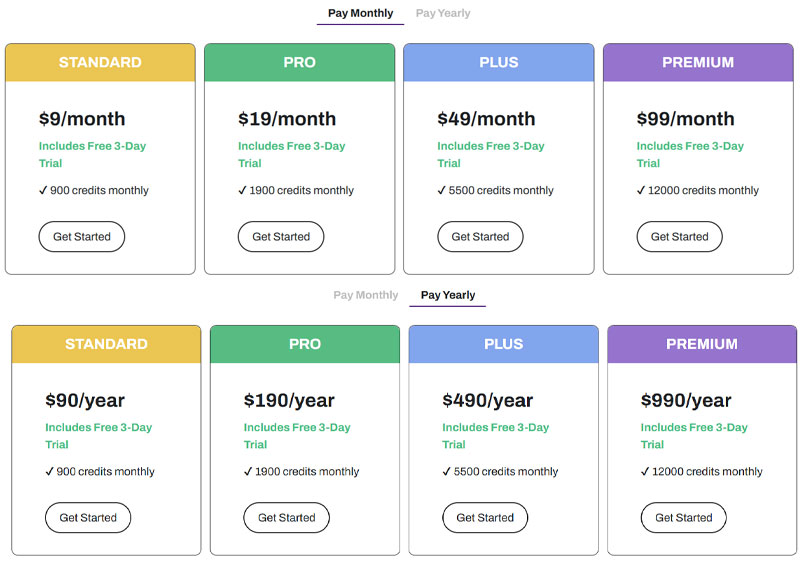This screenshot has width=800, height=564.
Task: Click the checkmark beside 12000 credits in $990/year plan
Action: point(645,472)
